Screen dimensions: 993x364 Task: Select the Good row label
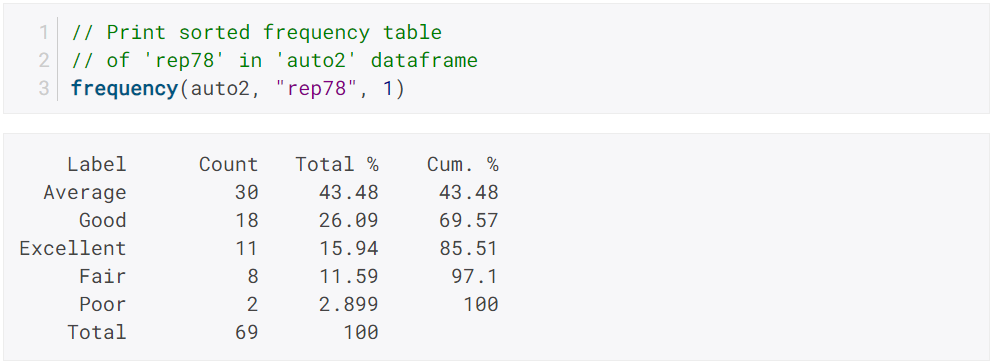coord(103,220)
